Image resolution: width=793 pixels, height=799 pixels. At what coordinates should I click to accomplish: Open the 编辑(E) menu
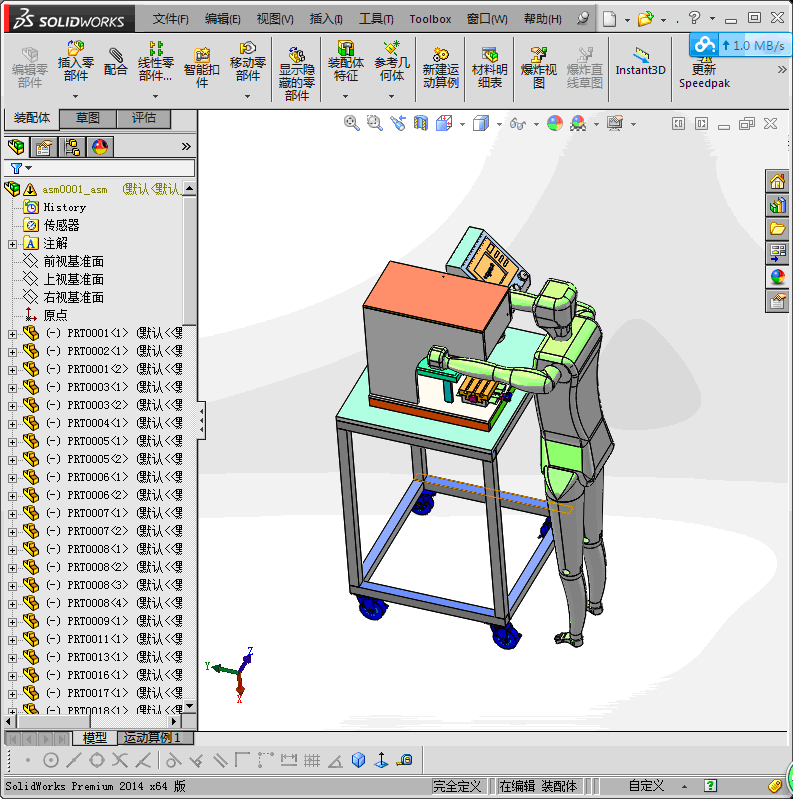tap(223, 19)
